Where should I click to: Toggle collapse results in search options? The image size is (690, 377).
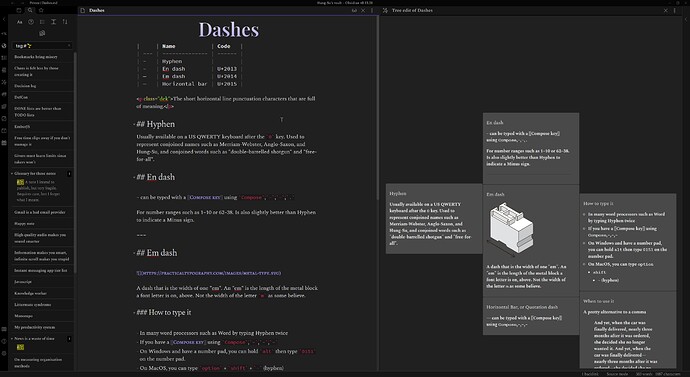(42, 22)
